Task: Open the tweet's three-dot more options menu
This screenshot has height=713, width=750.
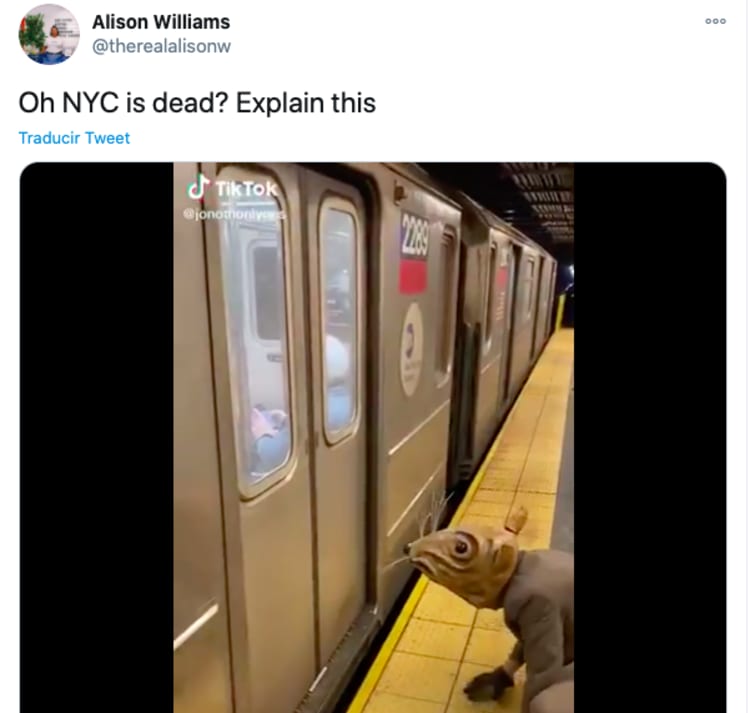Action: click(716, 21)
